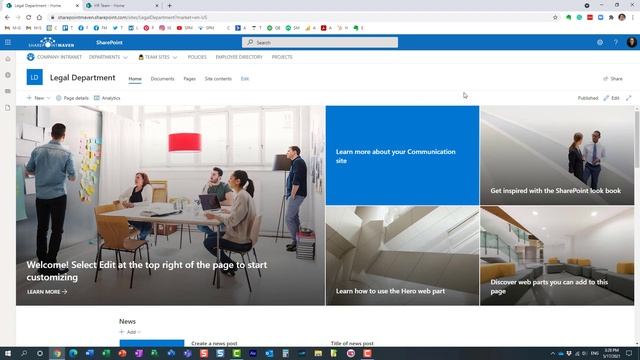Open Windows notification center icon
Image resolution: width=640 pixels, height=360 pixels.
click(x=629, y=353)
